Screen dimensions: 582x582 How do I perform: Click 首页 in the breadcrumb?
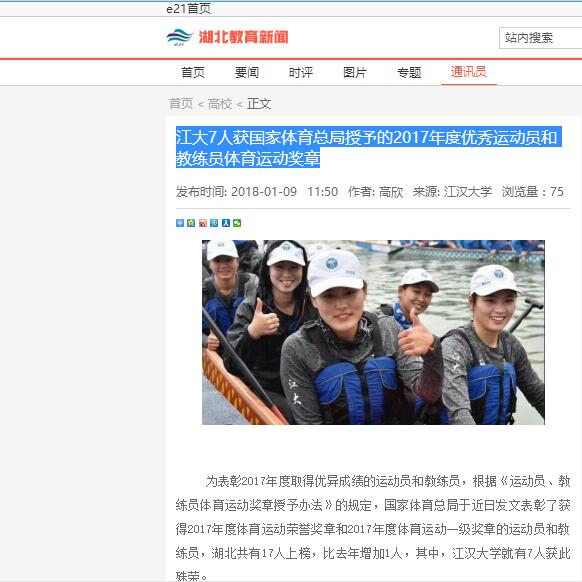181,104
